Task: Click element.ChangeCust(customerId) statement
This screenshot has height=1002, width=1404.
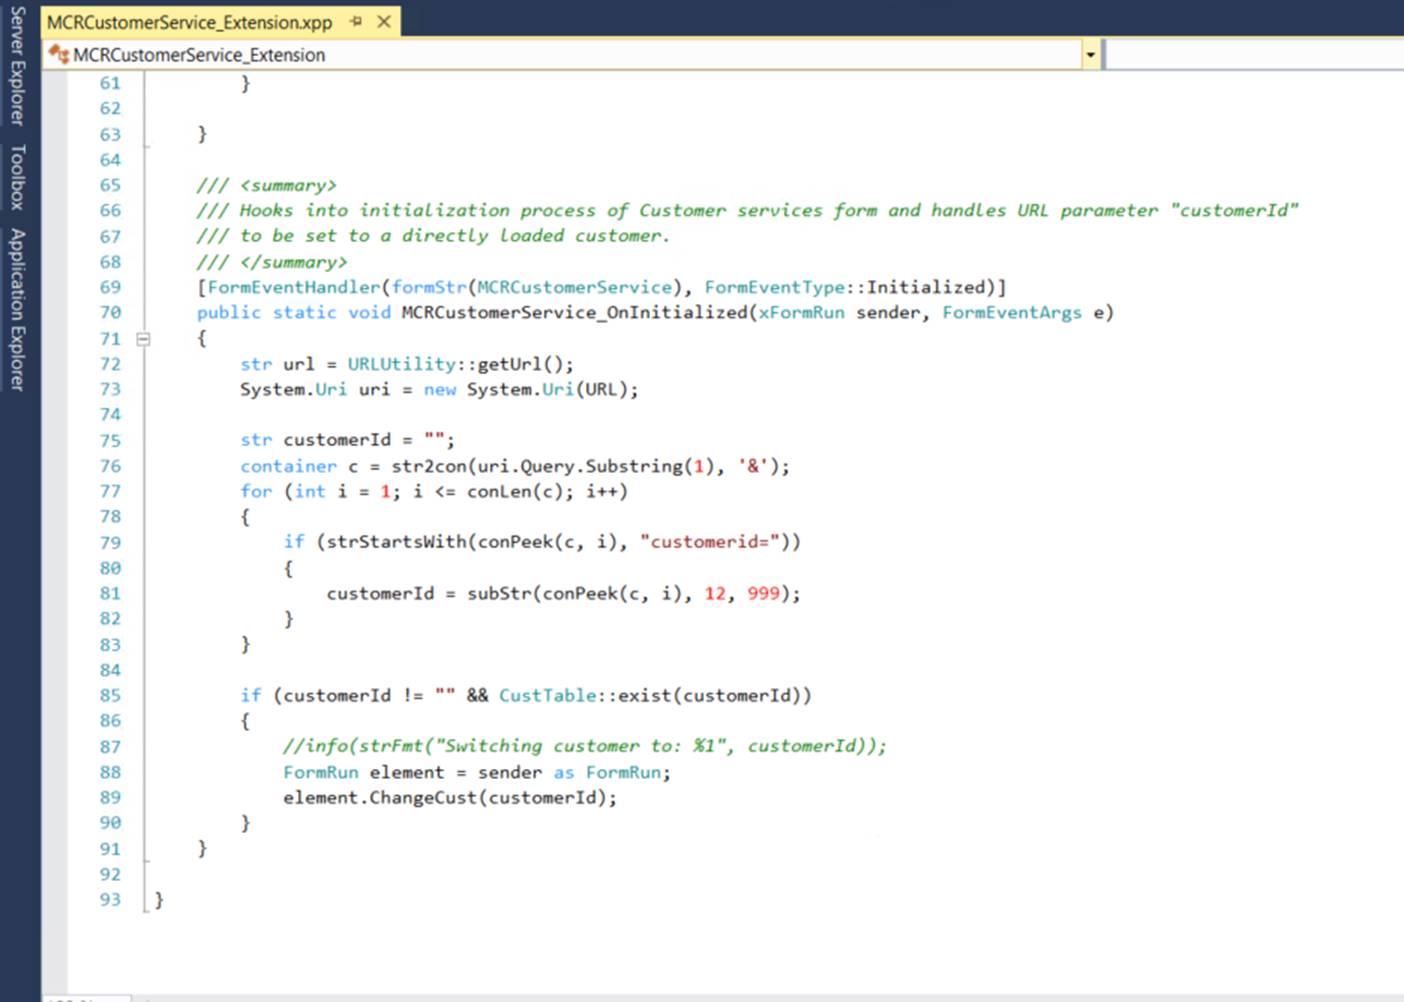Action: coord(450,797)
